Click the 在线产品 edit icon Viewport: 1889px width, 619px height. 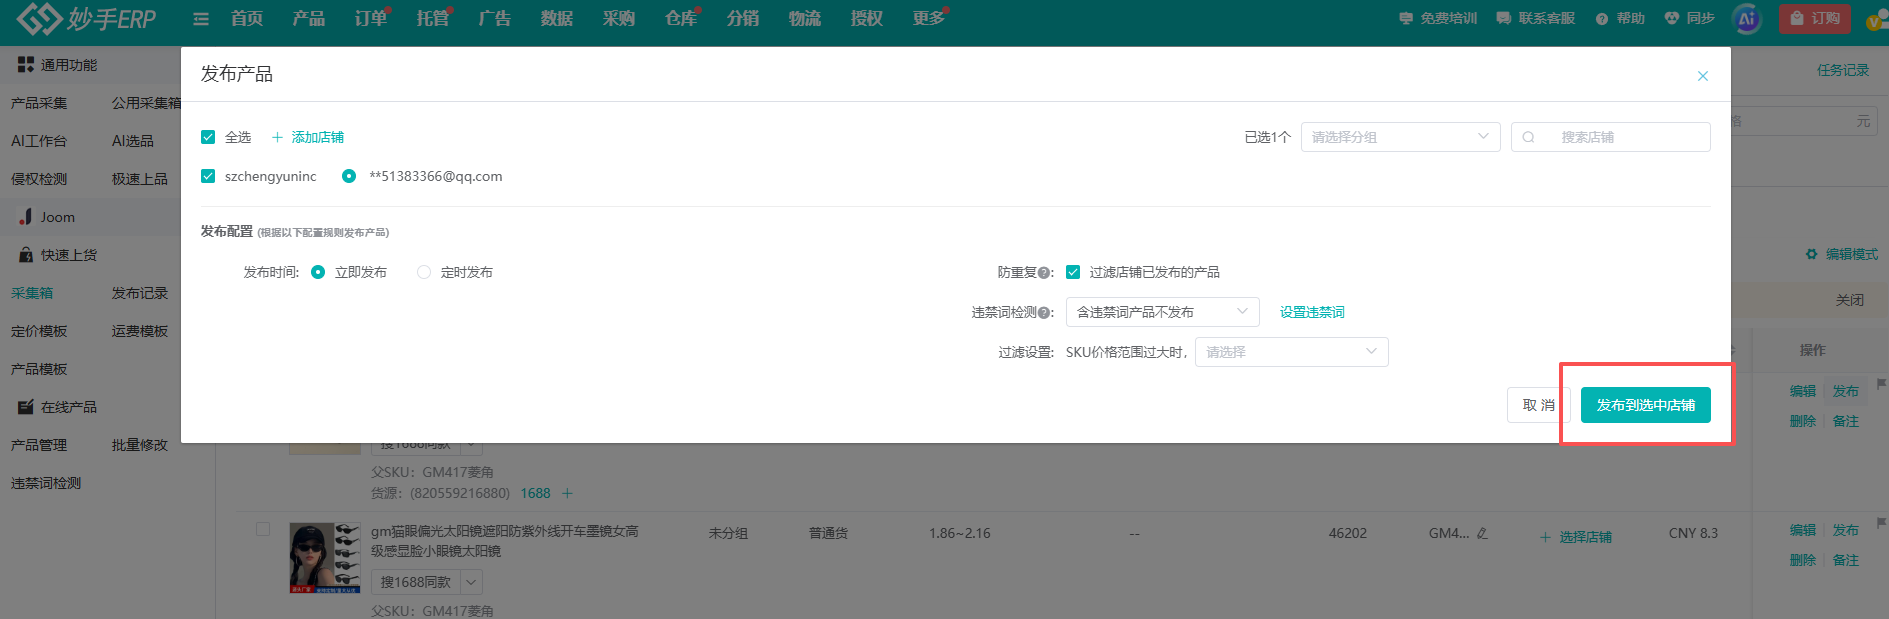coord(26,407)
